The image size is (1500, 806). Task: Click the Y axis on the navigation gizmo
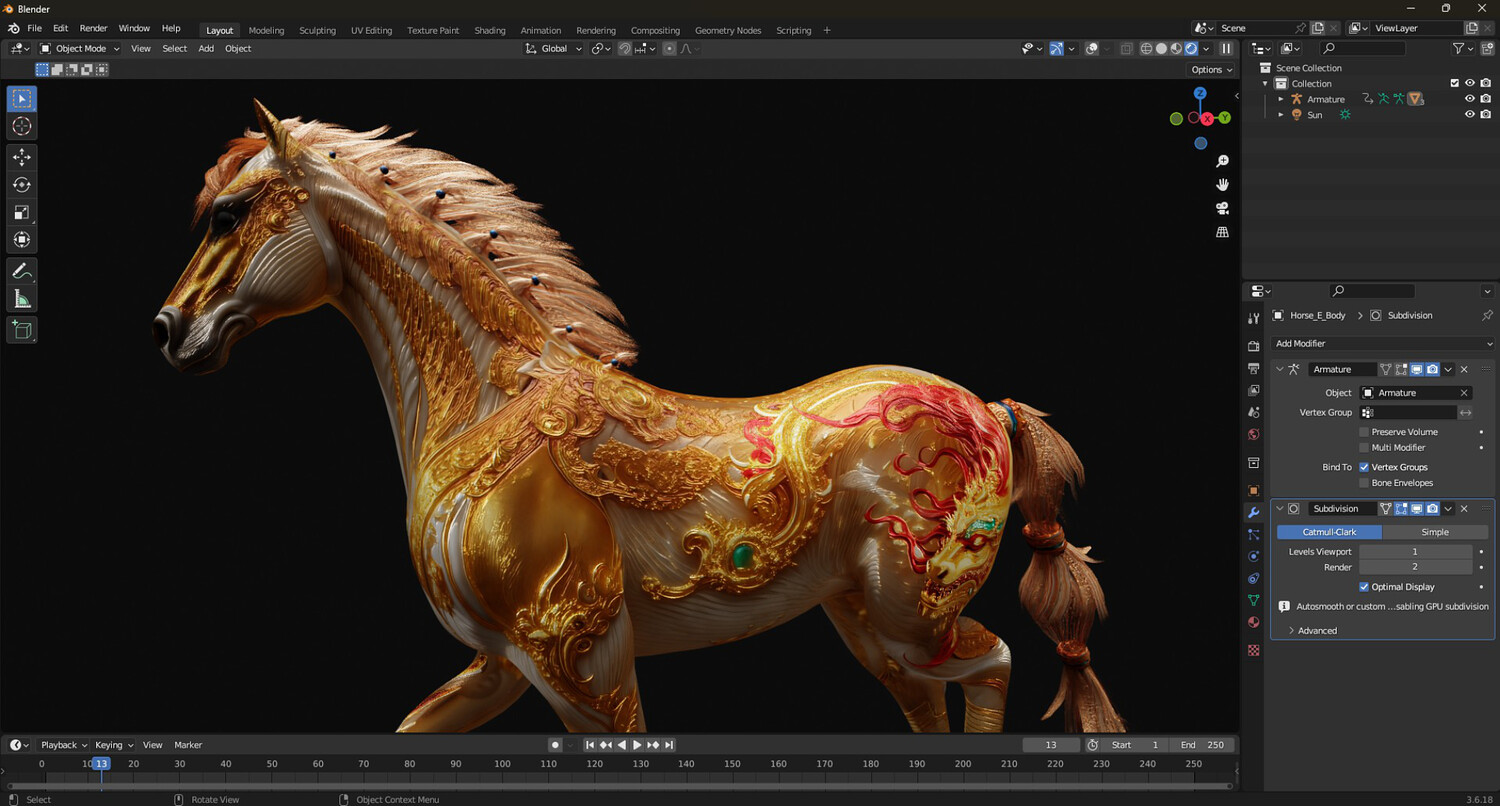click(x=1224, y=118)
